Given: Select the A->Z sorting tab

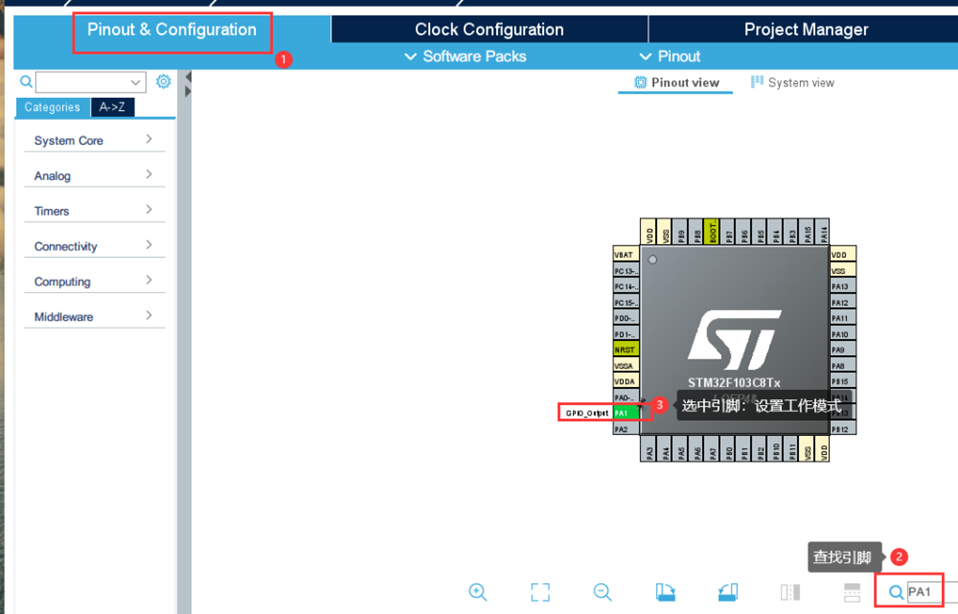Looking at the screenshot, I should tap(112, 107).
